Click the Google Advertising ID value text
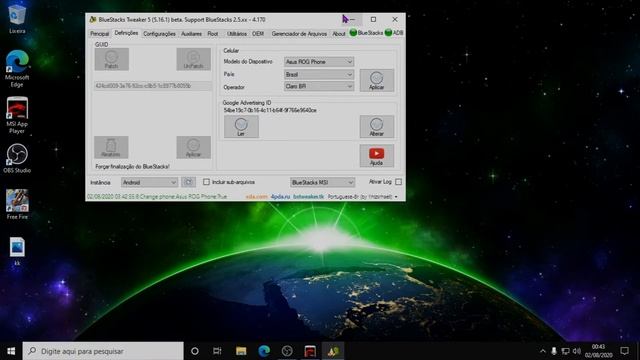Screen dimensions: 640x360 pos(270,110)
